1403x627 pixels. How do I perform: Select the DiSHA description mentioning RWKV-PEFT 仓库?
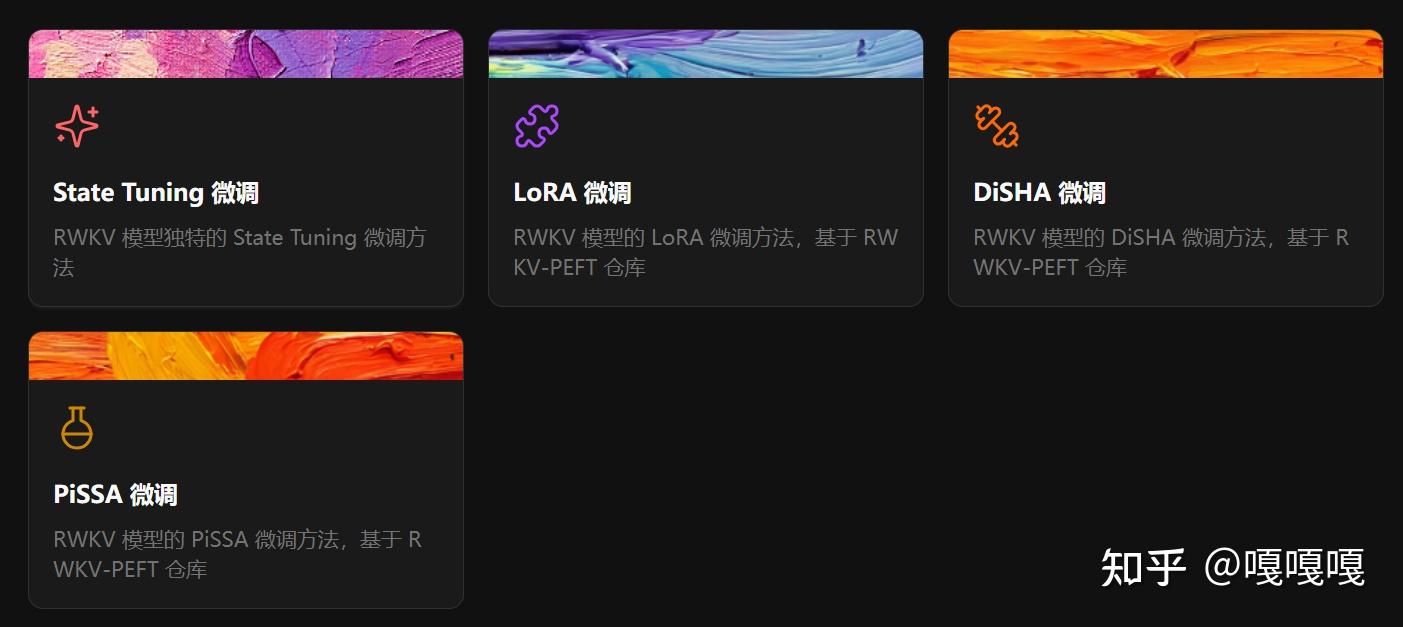(x=1161, y=252)
